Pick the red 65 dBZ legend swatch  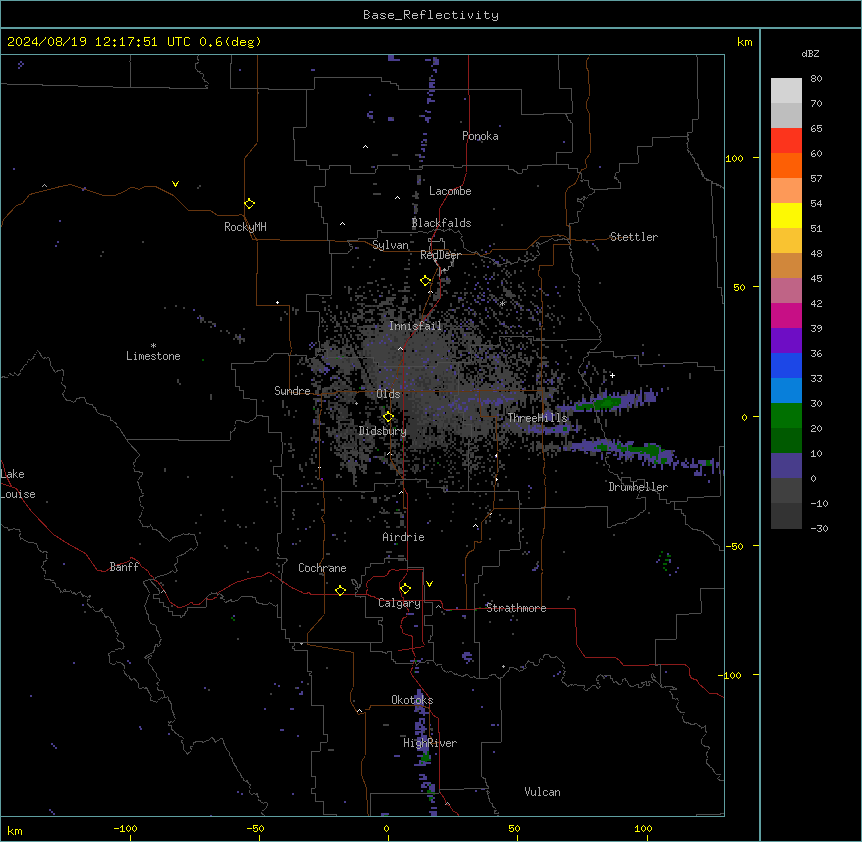pos(786,141)
